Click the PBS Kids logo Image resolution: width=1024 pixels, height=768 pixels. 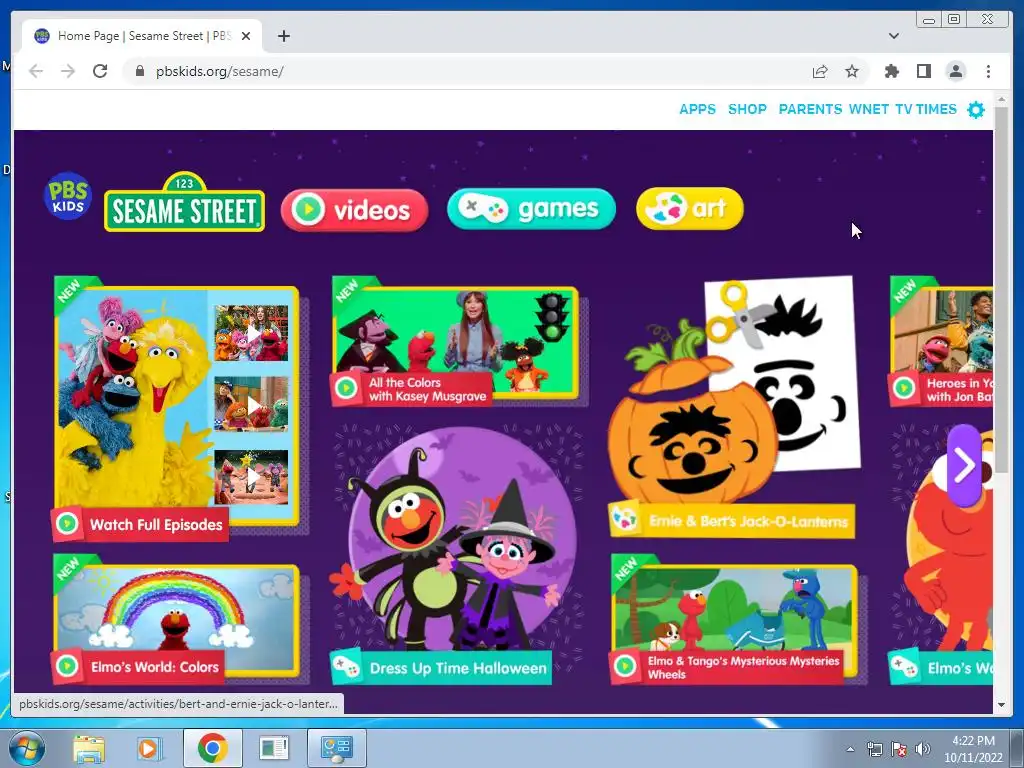coord(68,196)
